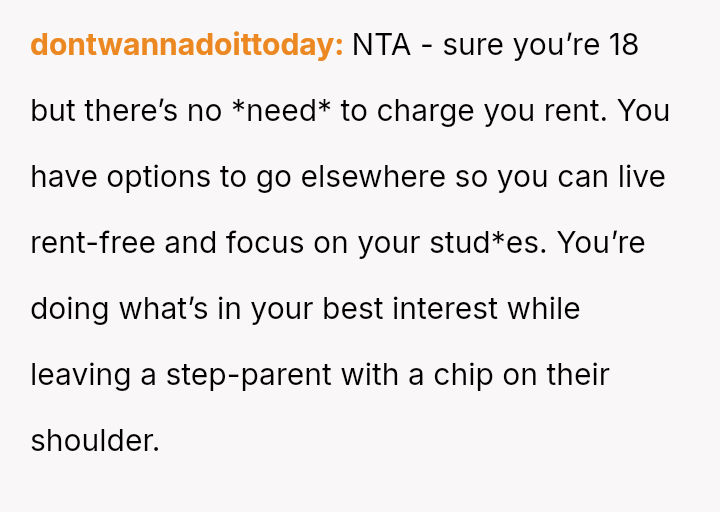Click the final word "shoulder."
The image size is (720, 512).
[95, 441]
